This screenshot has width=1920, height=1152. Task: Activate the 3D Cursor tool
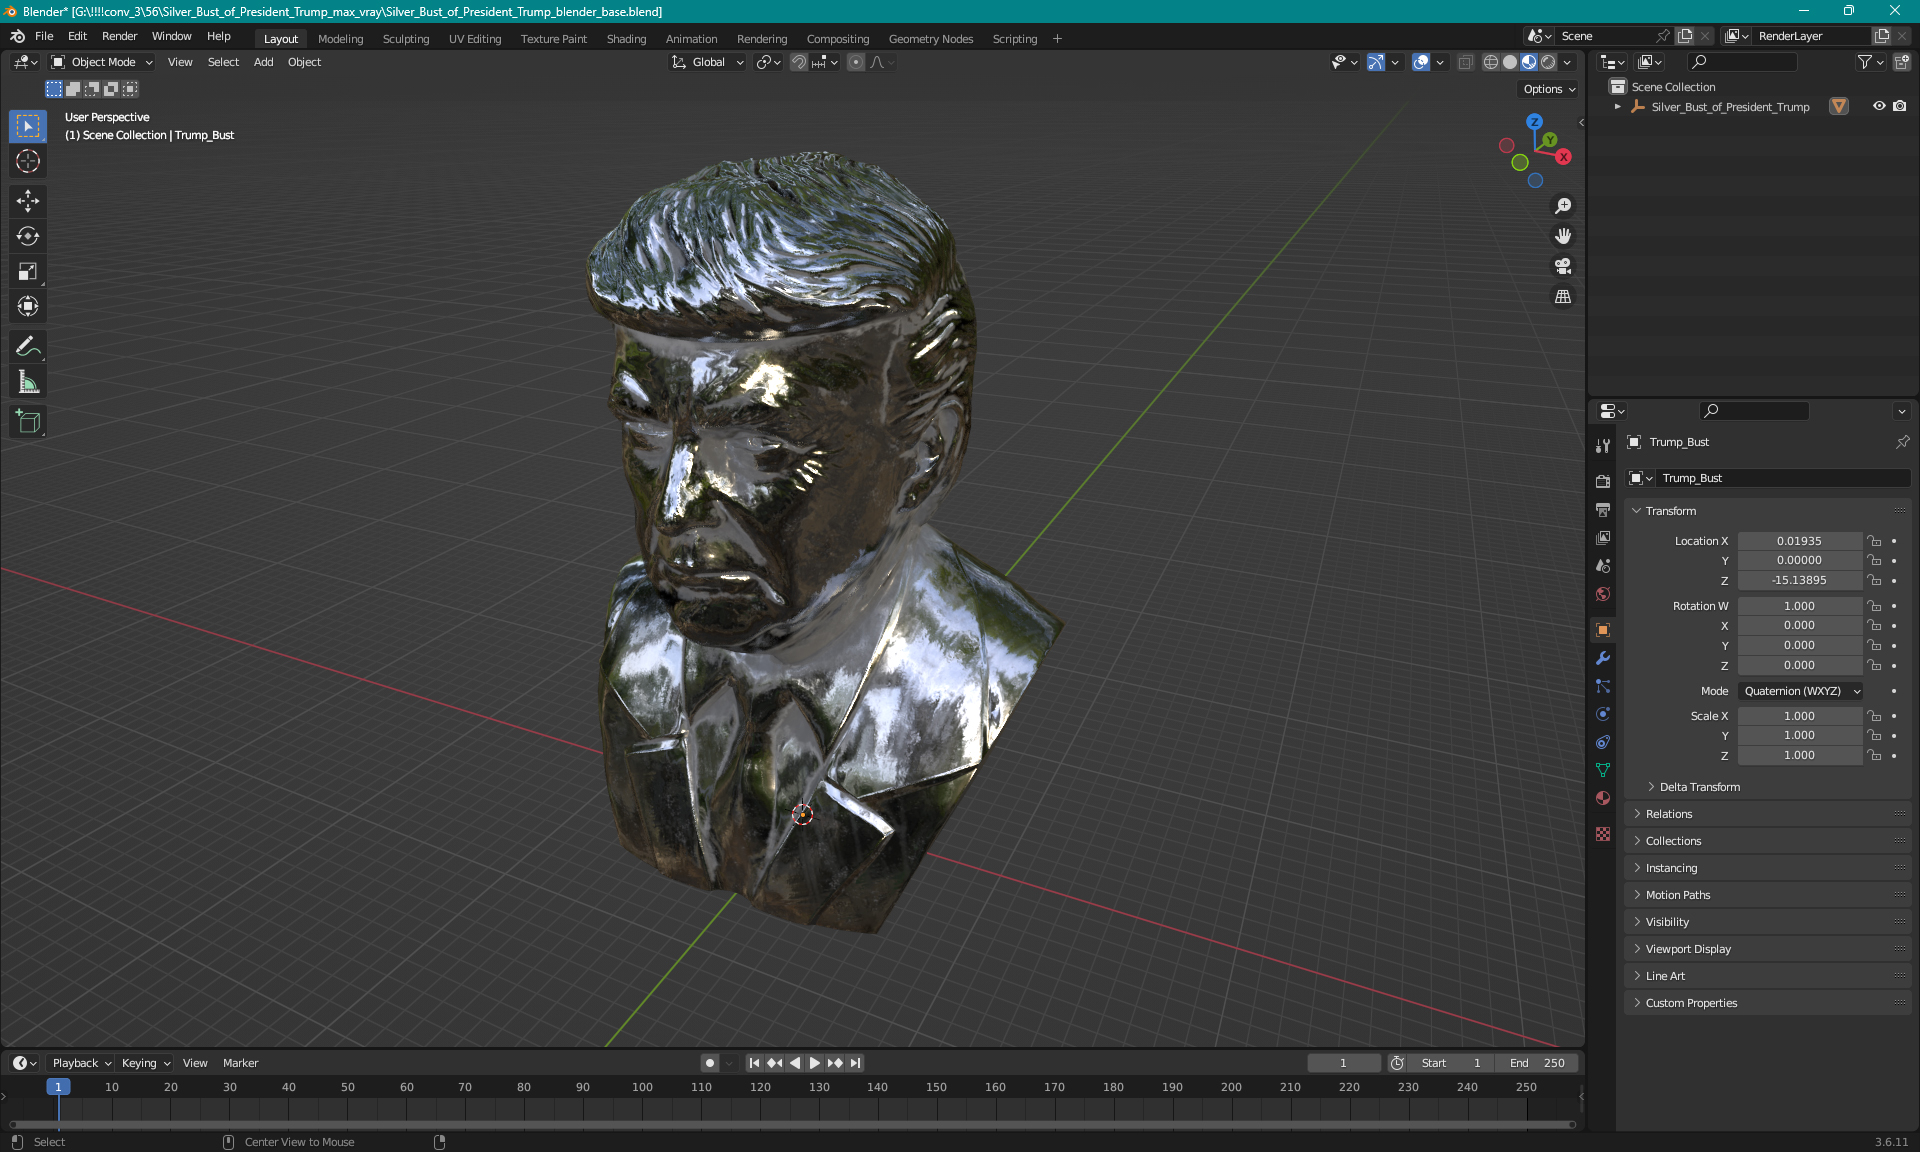(28, 161)
